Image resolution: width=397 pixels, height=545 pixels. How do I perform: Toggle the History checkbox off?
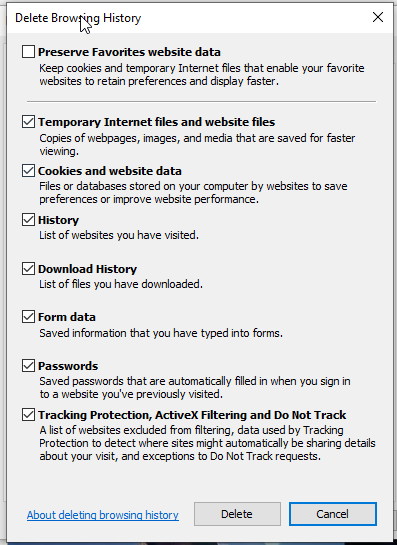click(28, 220)
